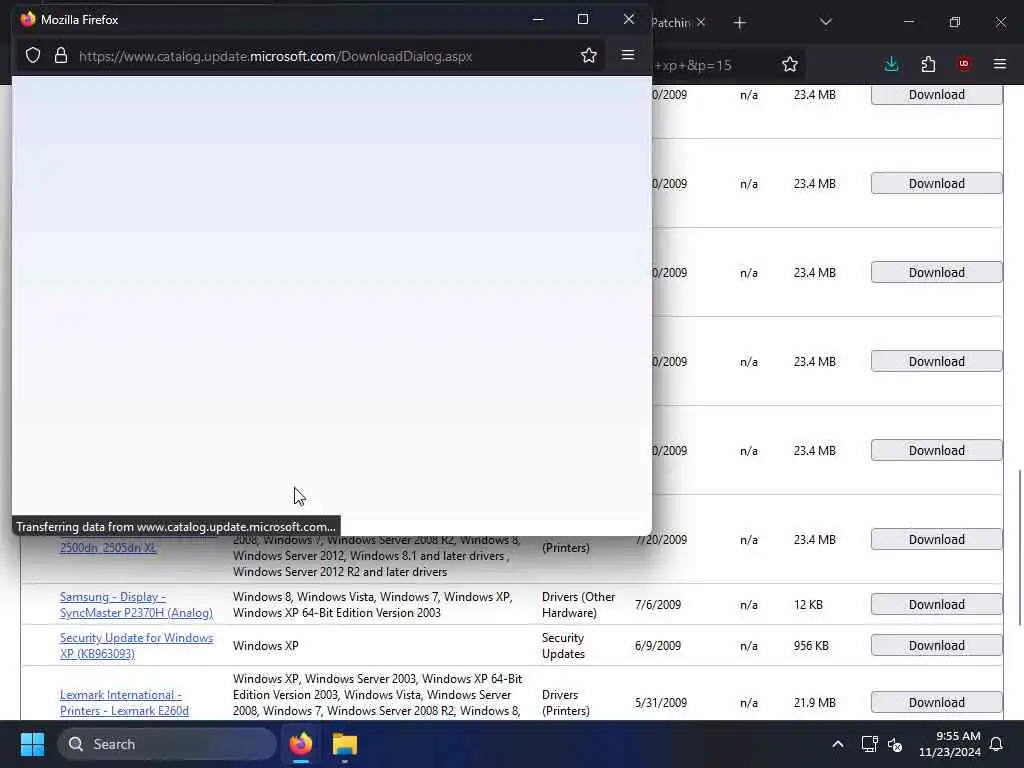Click the padlock site info icon
Viewport: 1024px width, 768px height.
click(61, 56)
